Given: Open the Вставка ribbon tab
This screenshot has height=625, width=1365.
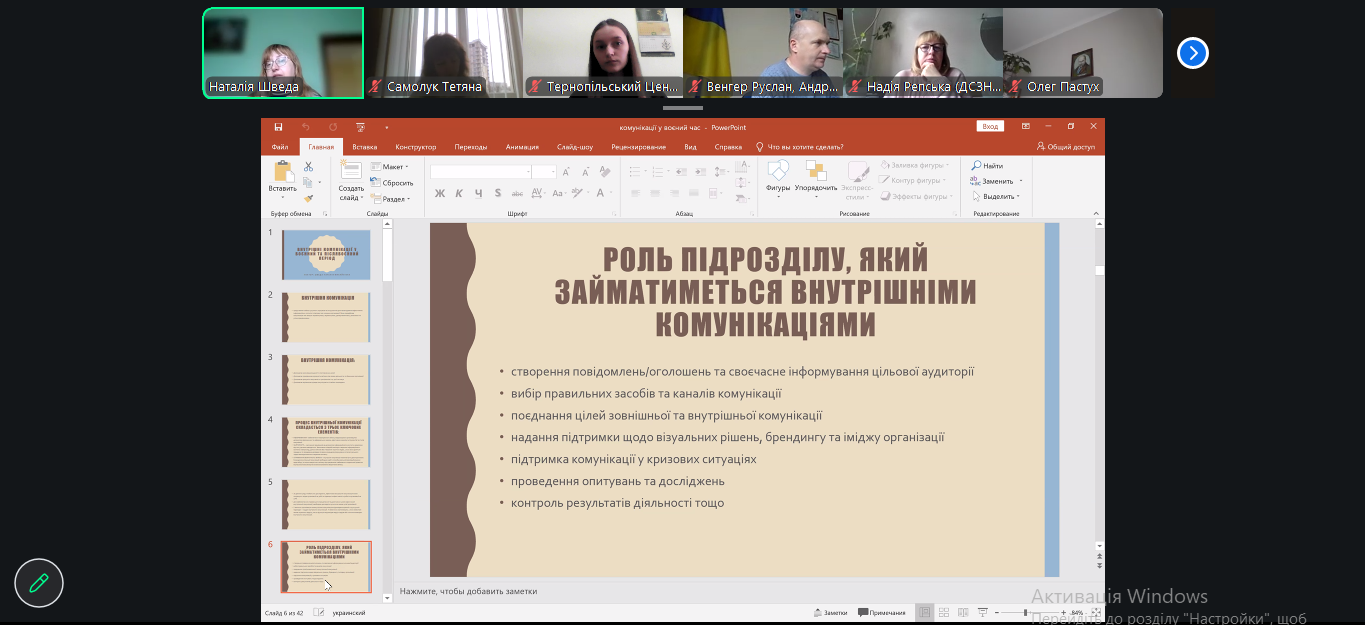Looking at the screenshot, I should [364, 147].
